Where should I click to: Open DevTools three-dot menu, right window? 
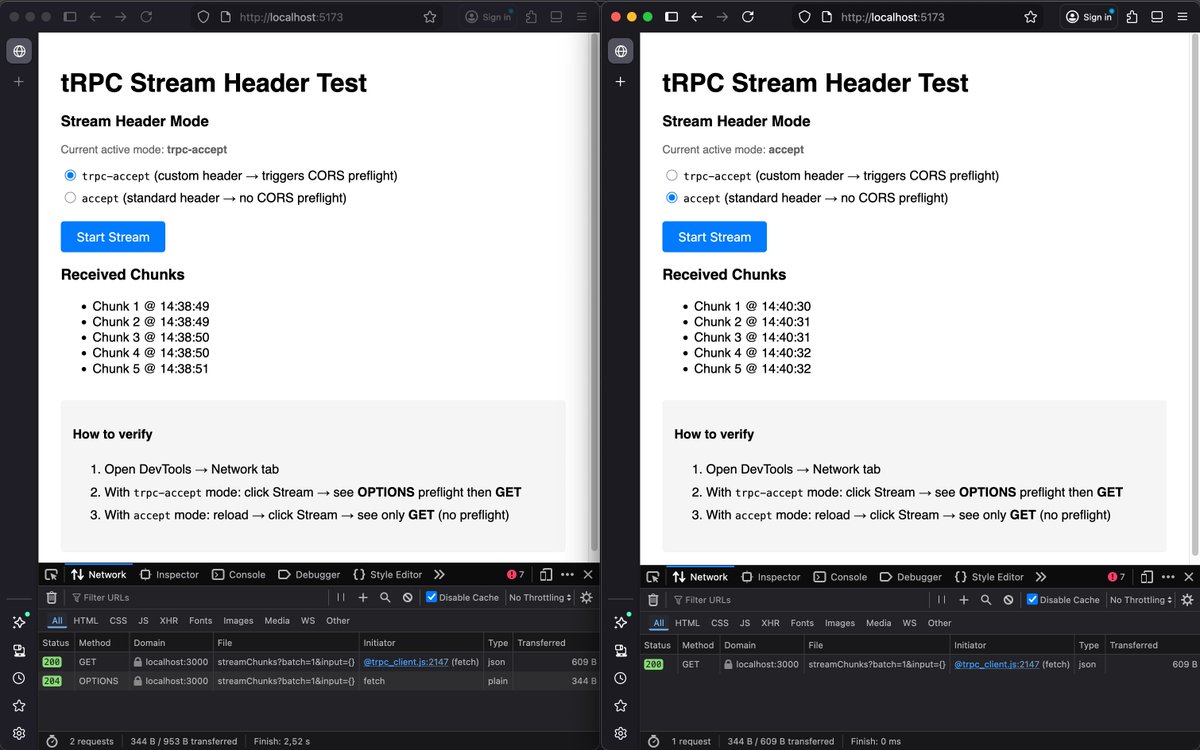1168,577
